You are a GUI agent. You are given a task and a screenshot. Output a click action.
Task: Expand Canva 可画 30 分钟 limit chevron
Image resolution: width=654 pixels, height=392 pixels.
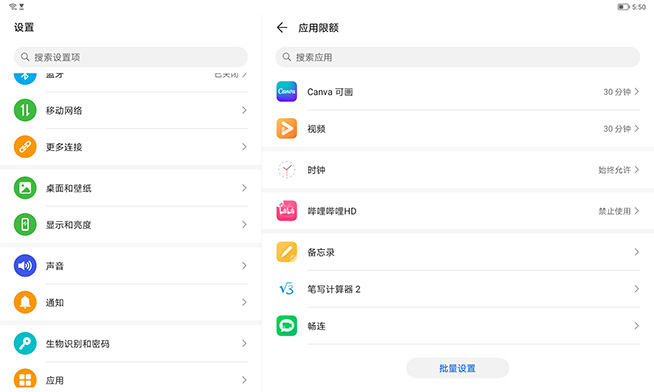pos(636,91)
